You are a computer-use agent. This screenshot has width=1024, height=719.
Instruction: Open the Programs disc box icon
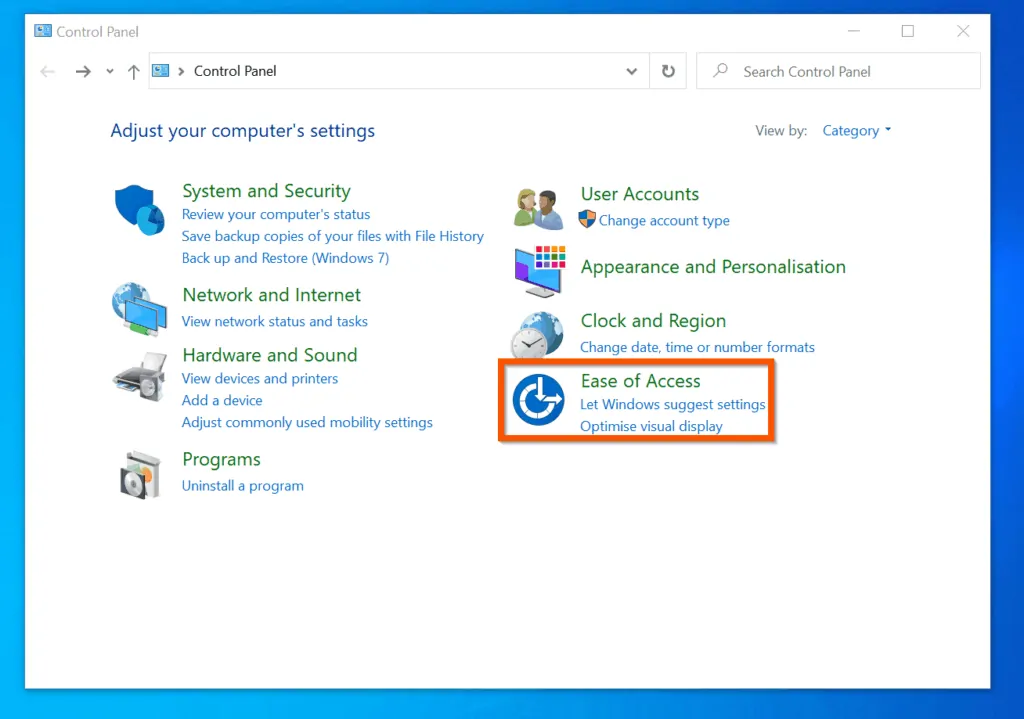click(x=139, y=474)
